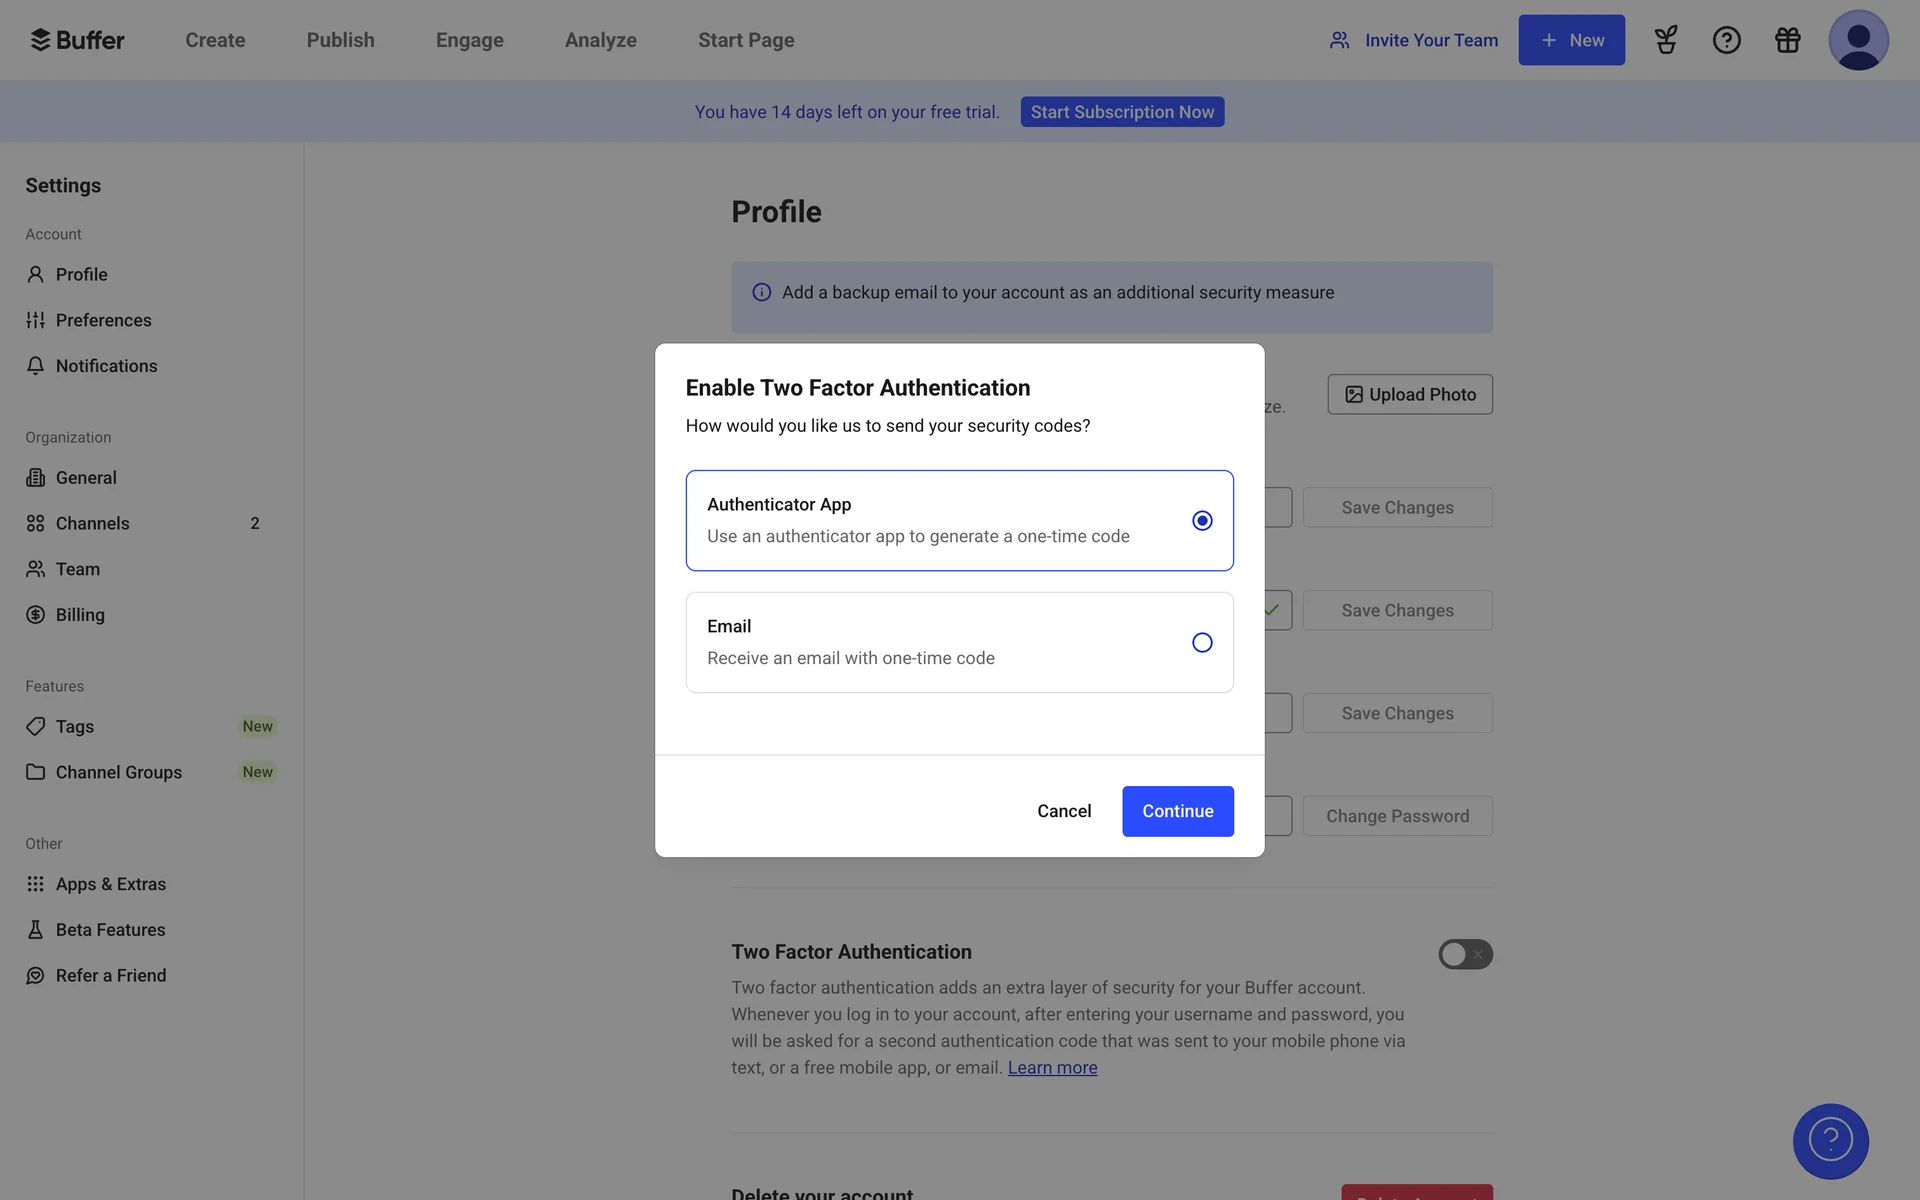Cancel the two factor authentication dialog
The height and width of the screenshot is (1200, 1920).
click(x=1064, y=811)
